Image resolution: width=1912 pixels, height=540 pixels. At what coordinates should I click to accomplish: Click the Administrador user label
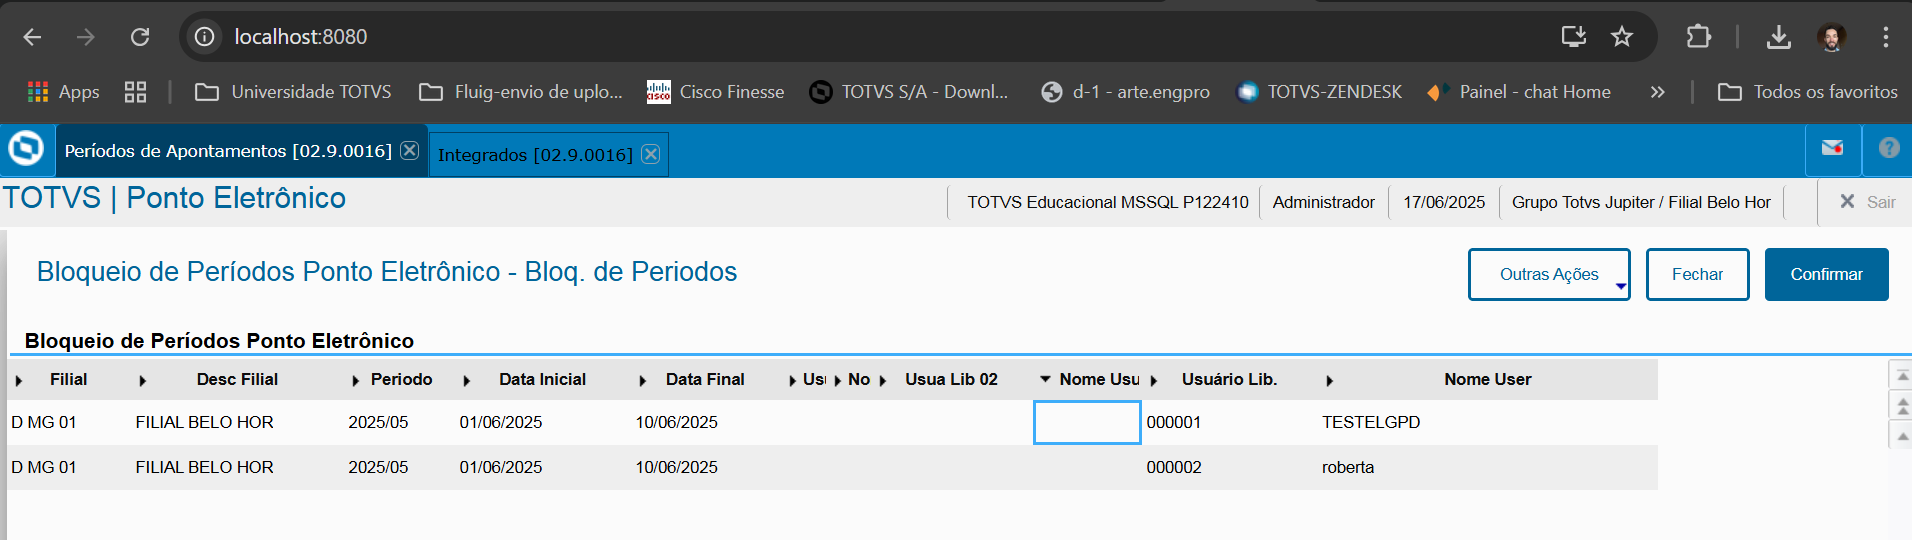tap(1323, 202)
